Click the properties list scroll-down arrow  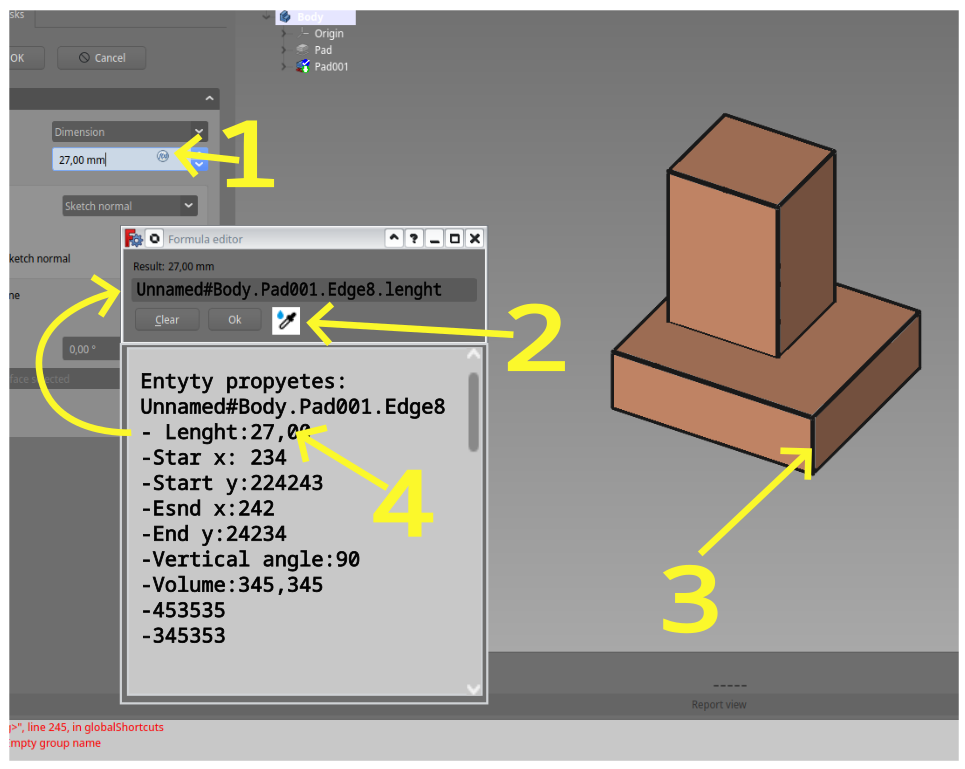tap(473, 689)
